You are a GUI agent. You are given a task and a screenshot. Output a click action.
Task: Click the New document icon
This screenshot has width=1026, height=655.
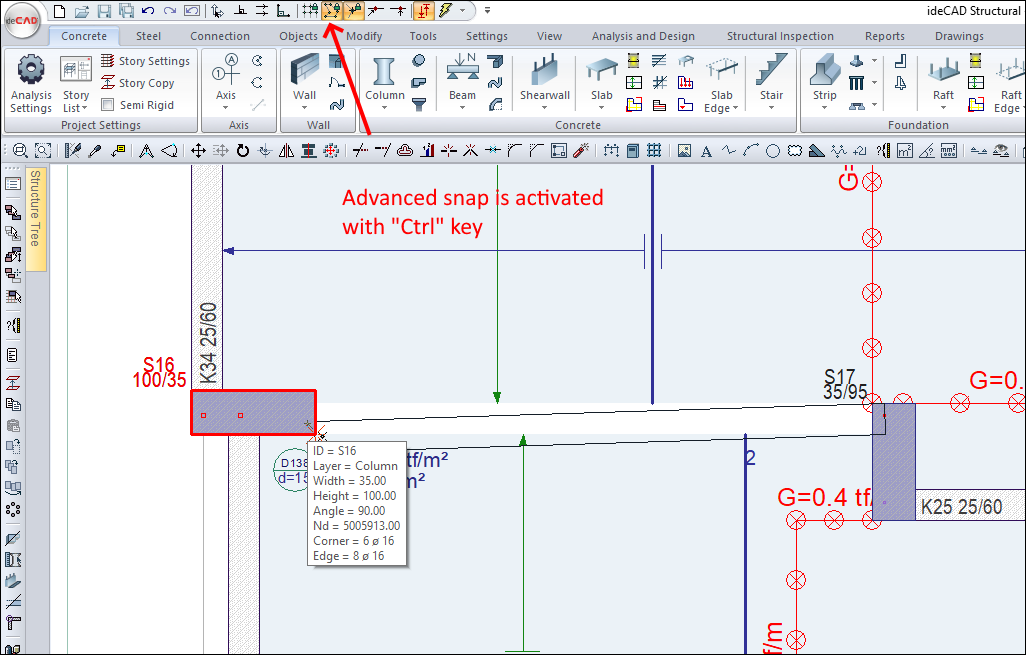60,11
